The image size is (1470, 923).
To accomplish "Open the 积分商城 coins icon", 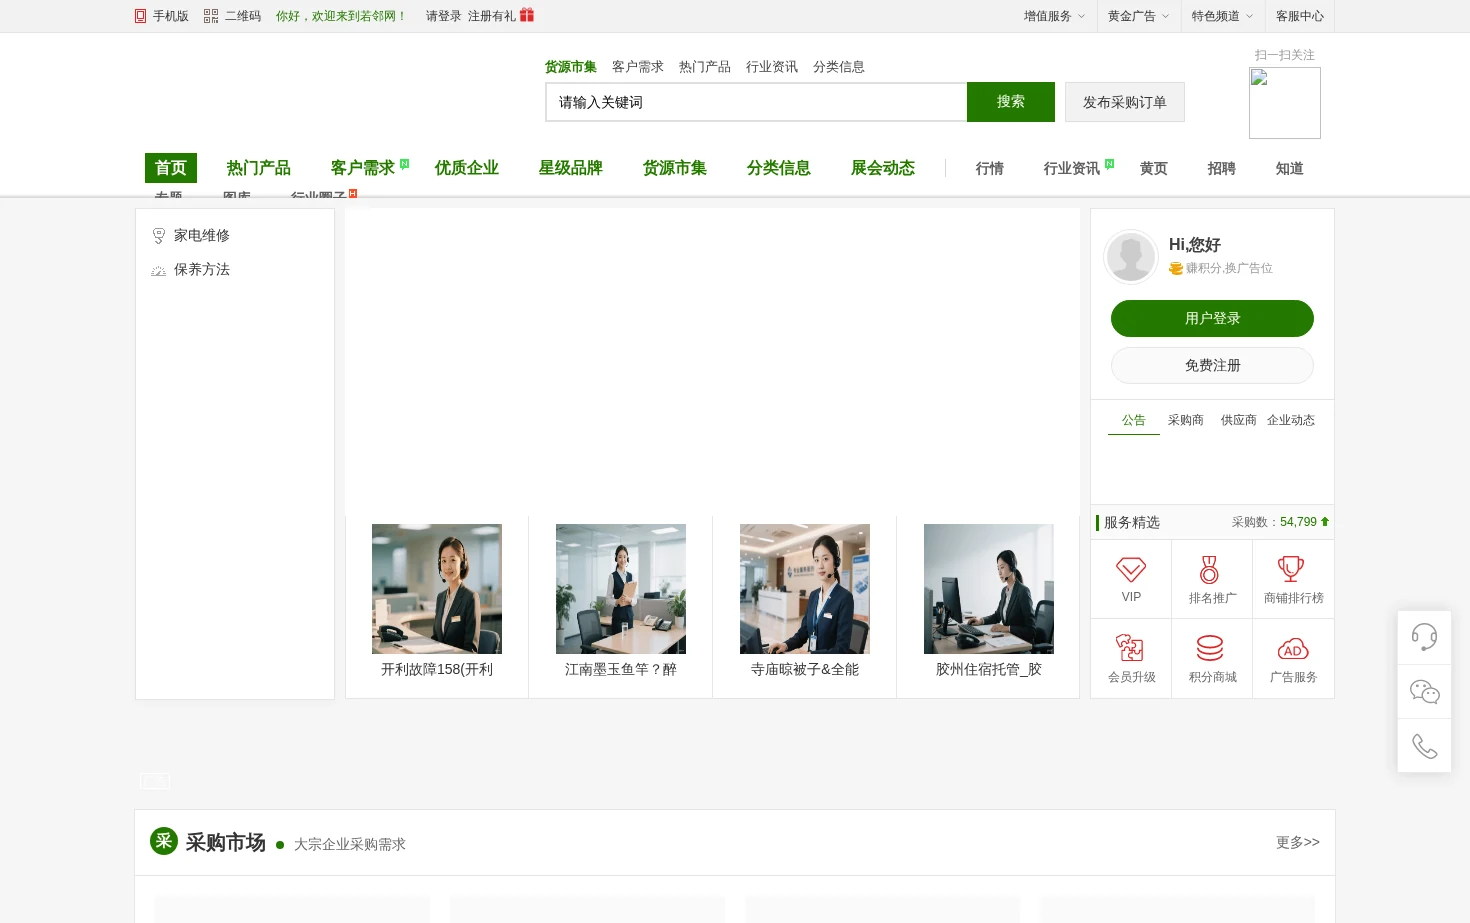I will point(1210,648).
